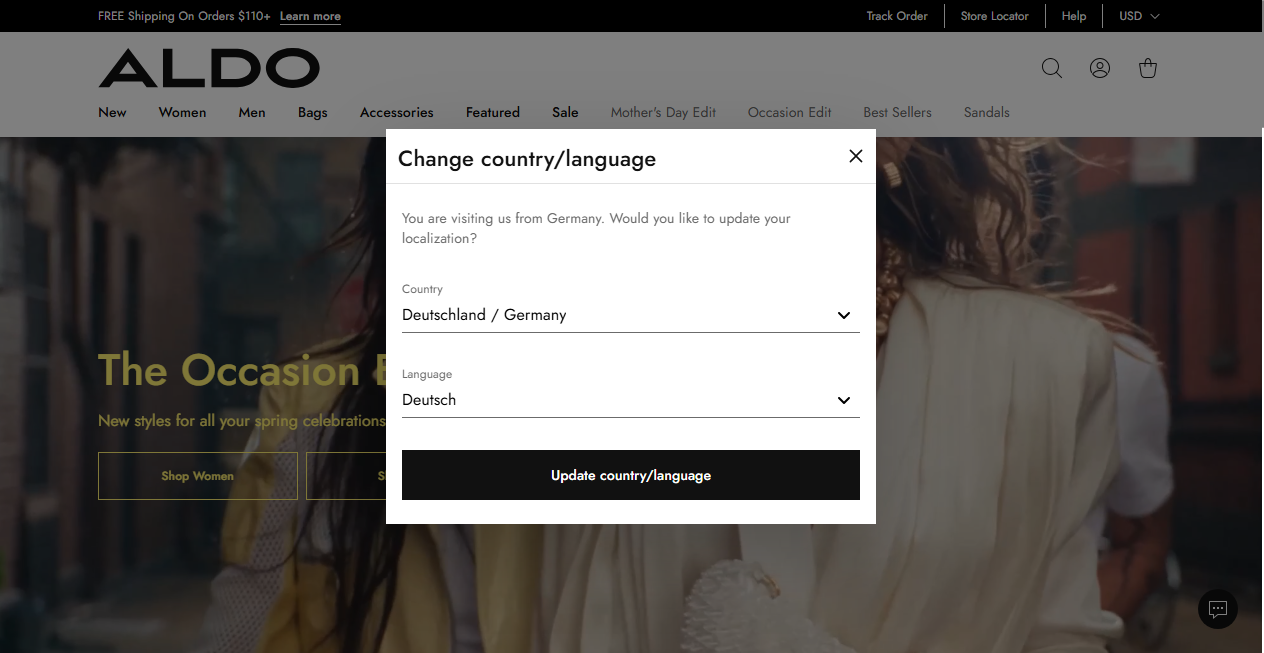Image resolution: width=1264 pixels, height=653 pixels.
Task: Open the Sale menu item
Action: point(565,113)
